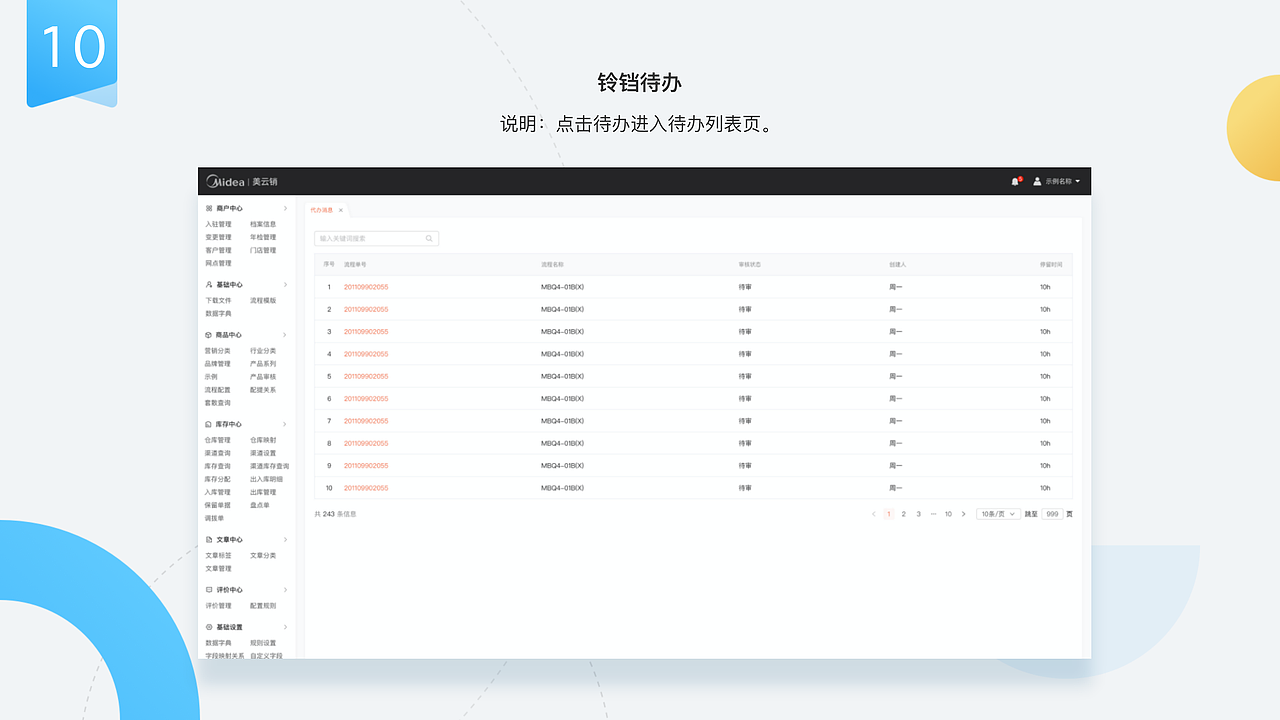切换到代办消息标签页

coord(322,210)
